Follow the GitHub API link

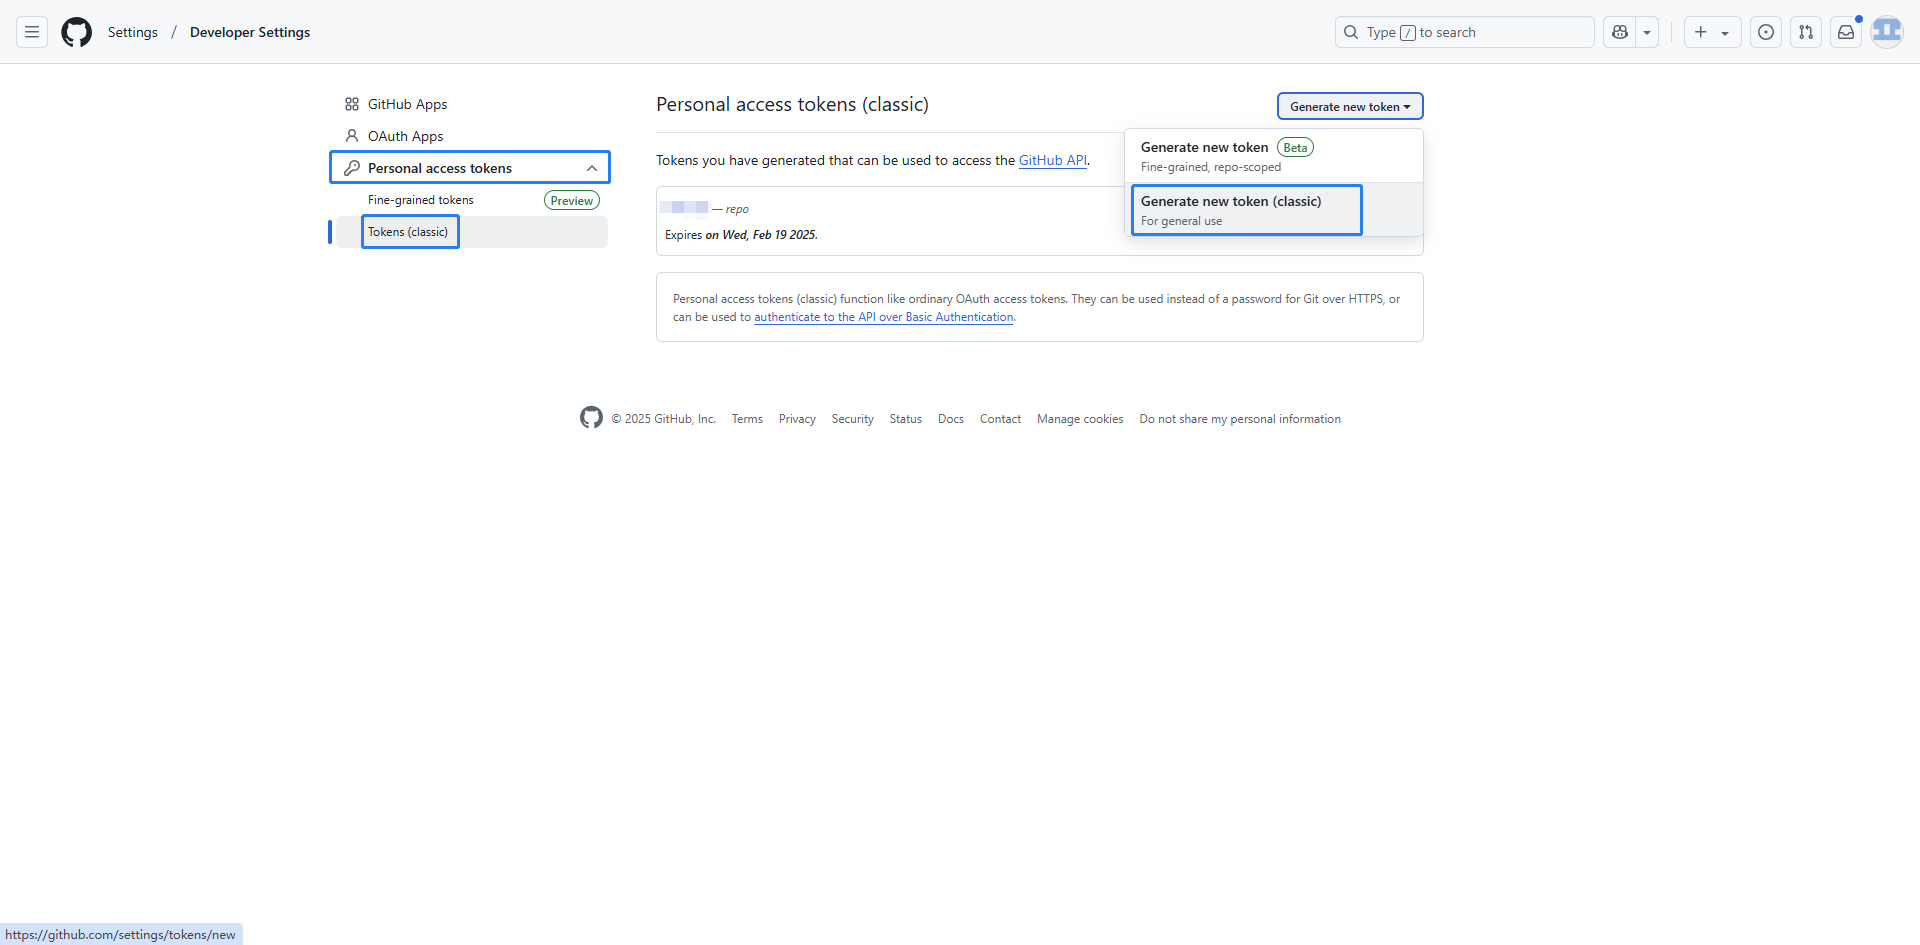coord(1052,160)
